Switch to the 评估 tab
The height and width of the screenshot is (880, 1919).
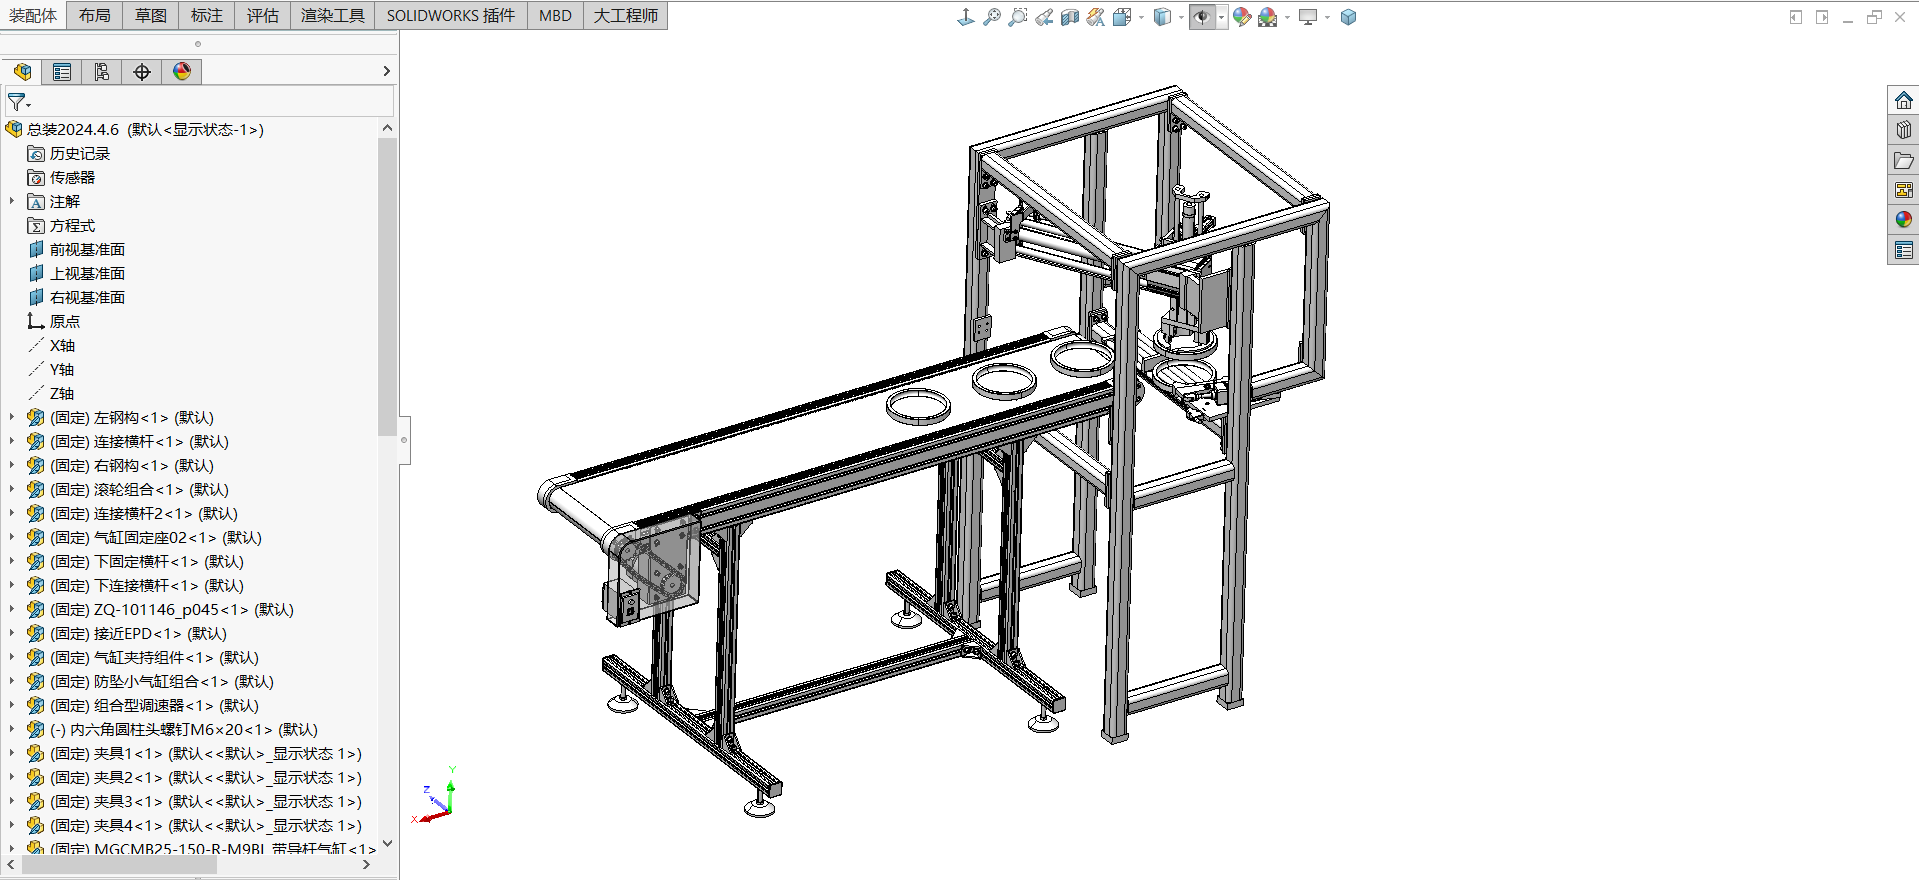(263, 15)
